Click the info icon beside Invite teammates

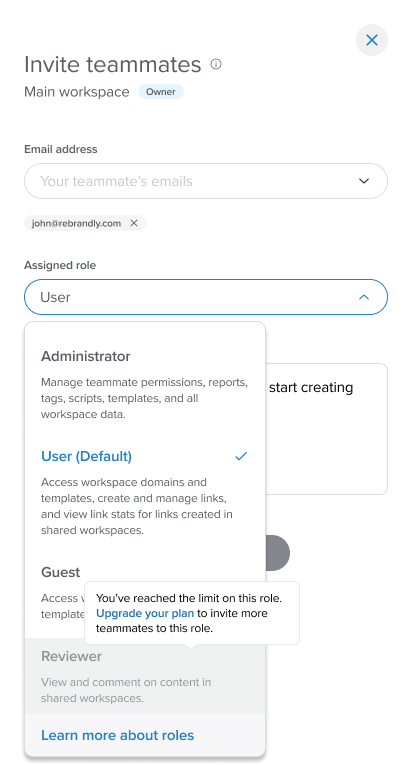216,64
